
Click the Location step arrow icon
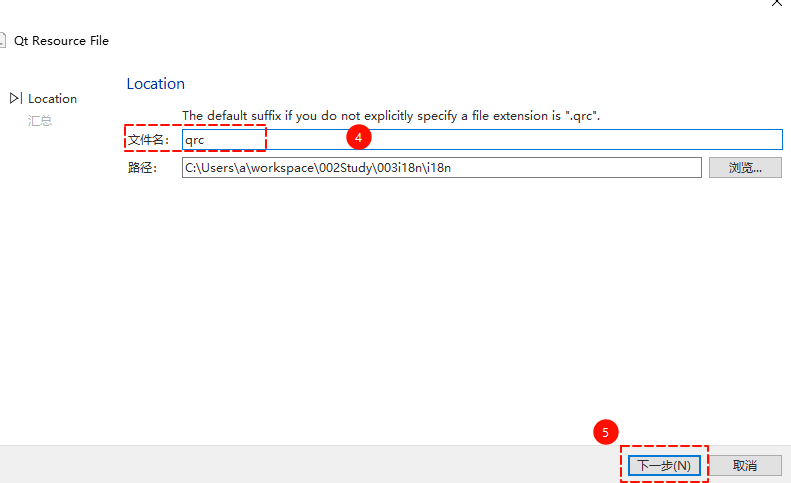tap(16, 98)
